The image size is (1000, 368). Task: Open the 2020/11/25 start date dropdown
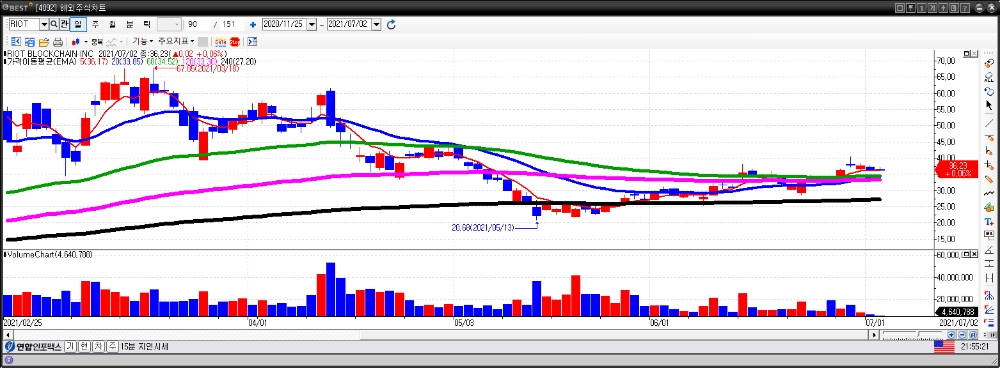(x=312, y=24)
